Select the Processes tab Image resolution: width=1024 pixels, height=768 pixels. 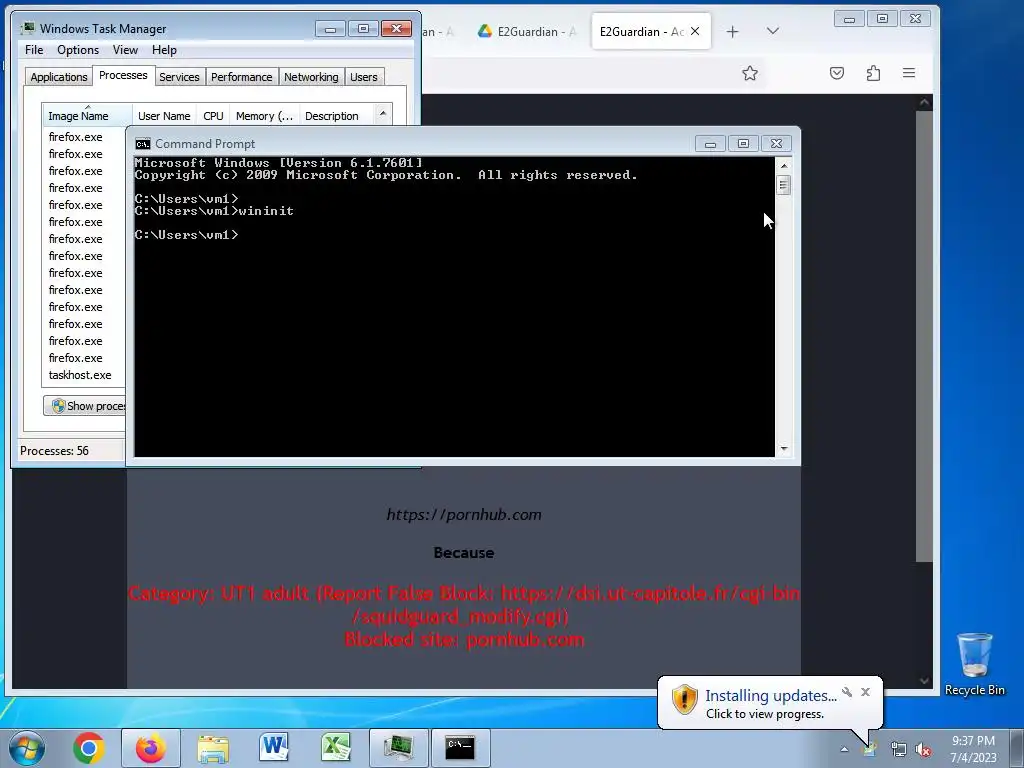pyautogui.click(x=123, y=75)
